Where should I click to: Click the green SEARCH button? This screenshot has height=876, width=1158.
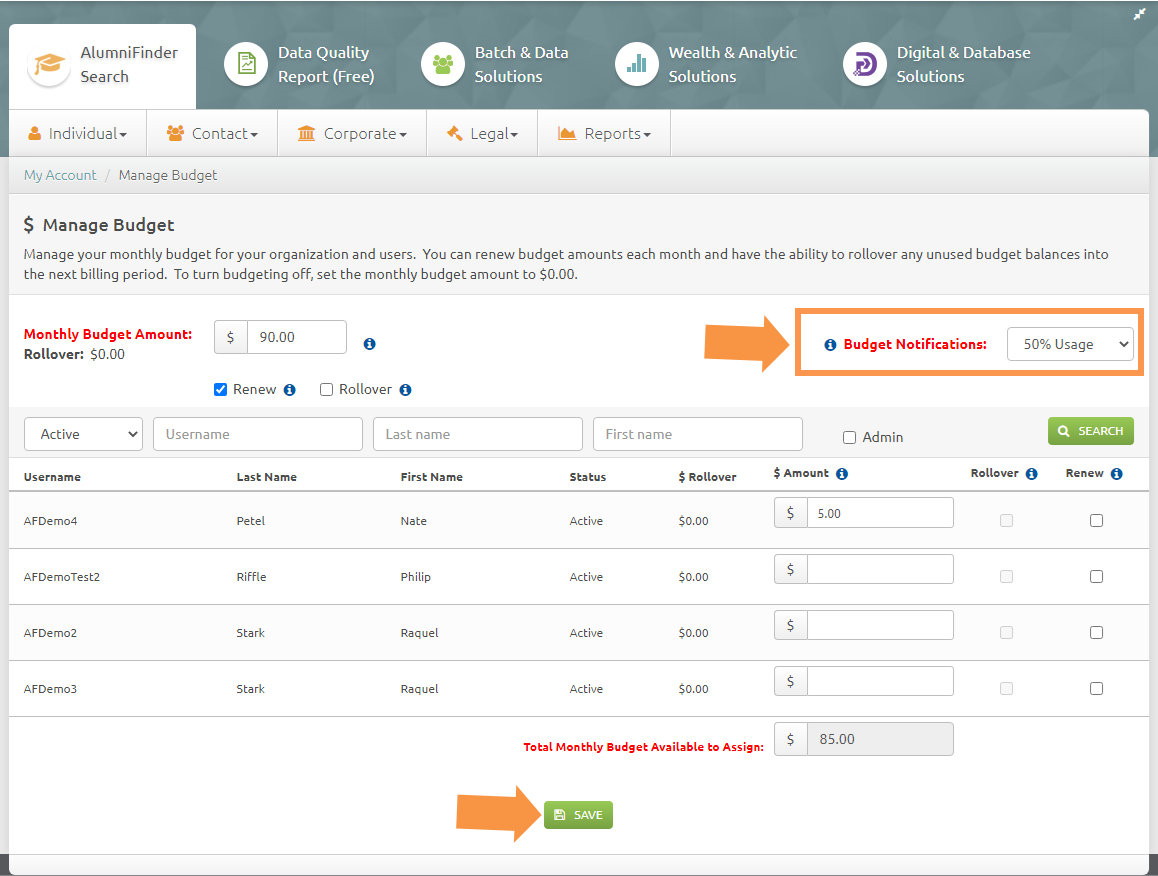(1091, 431)
